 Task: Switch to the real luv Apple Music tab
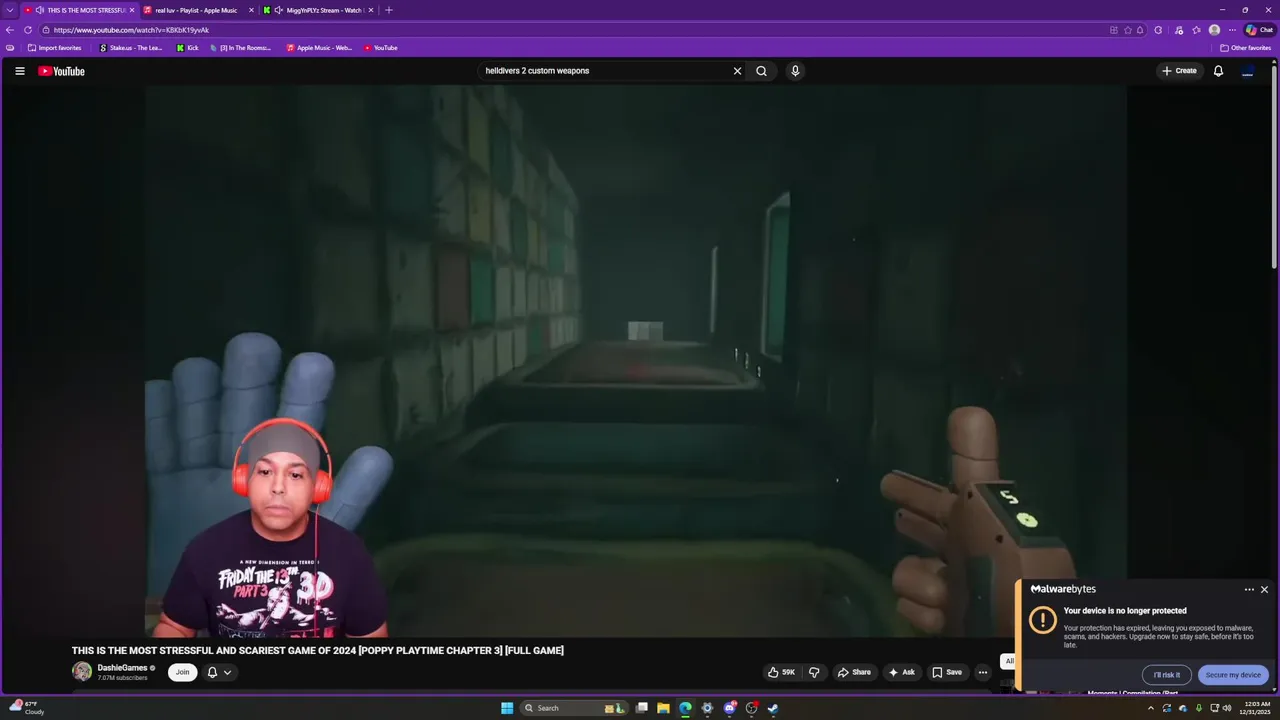pyautogui.click(x=196, y=10)
